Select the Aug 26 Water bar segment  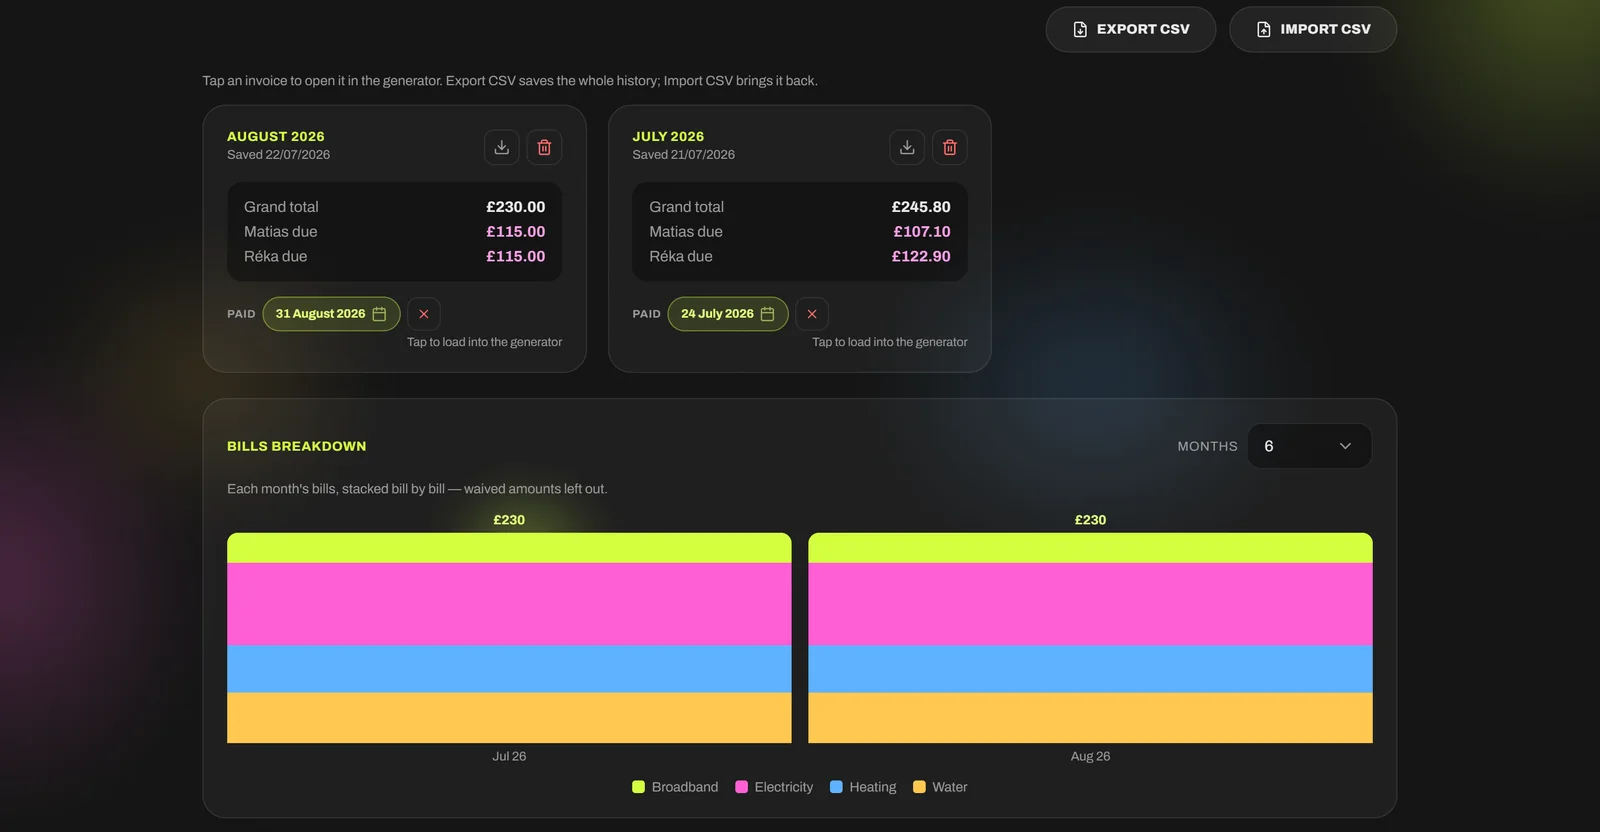[1090, 718]
